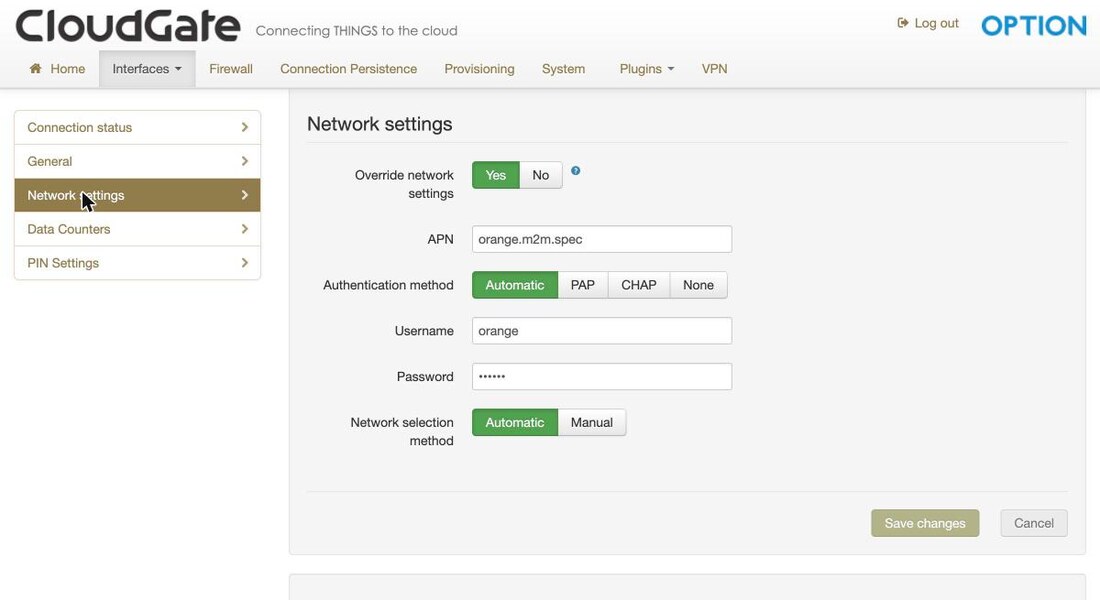
Task: Click the Network settings page heading
Action: (x=380, y=124)
